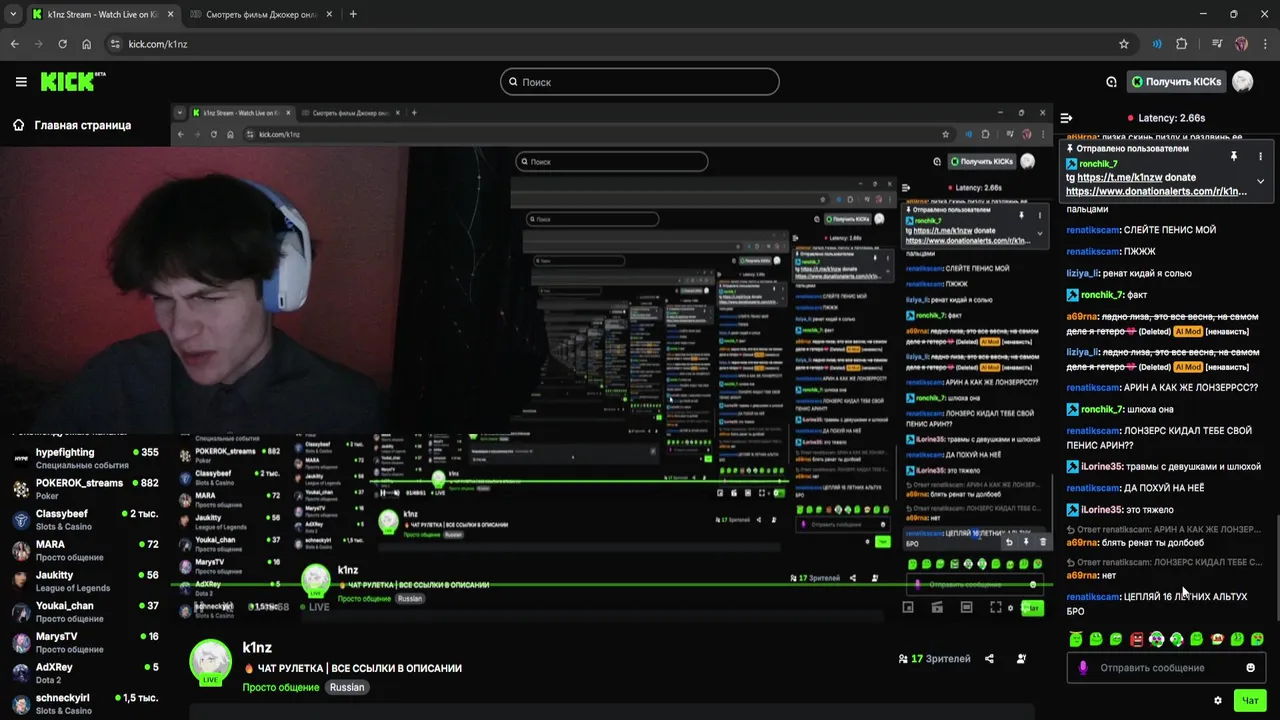Click the user icon beside the share icon
The height and width of the screenshot is (720, 1280).
click(1021, 659)
